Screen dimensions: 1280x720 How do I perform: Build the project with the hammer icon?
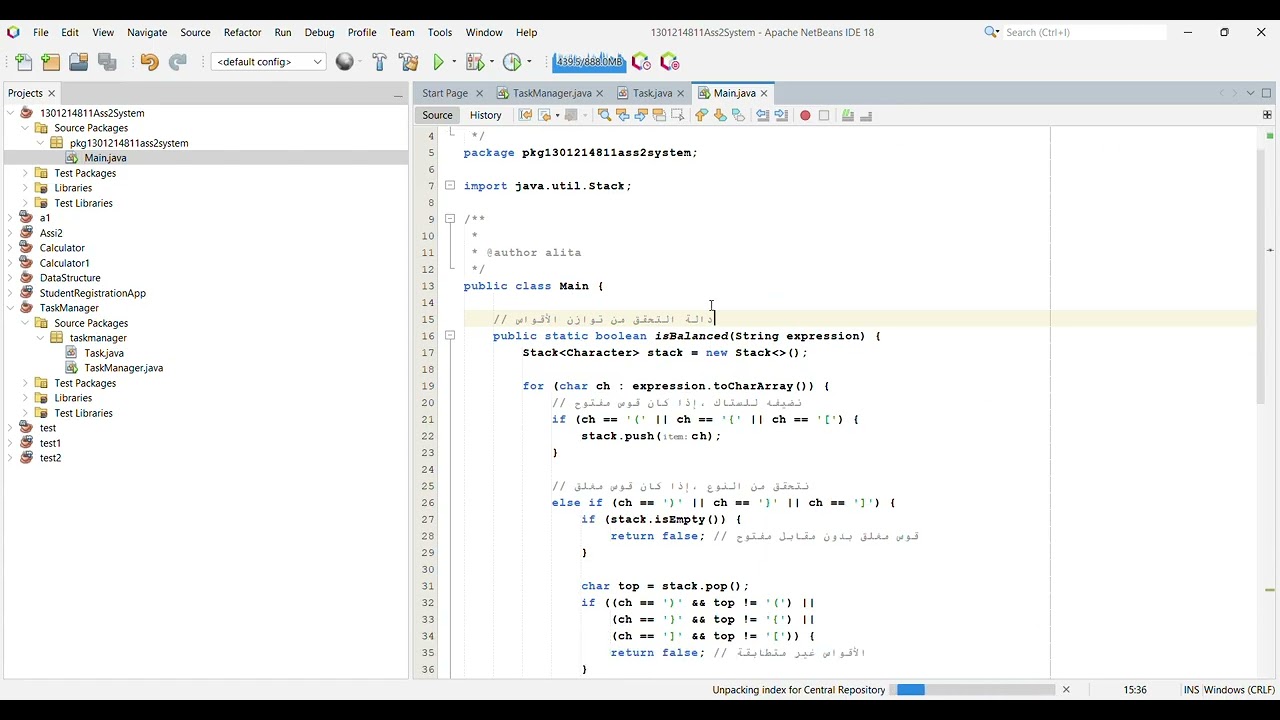pyautogui.click(x=379, y=62)
